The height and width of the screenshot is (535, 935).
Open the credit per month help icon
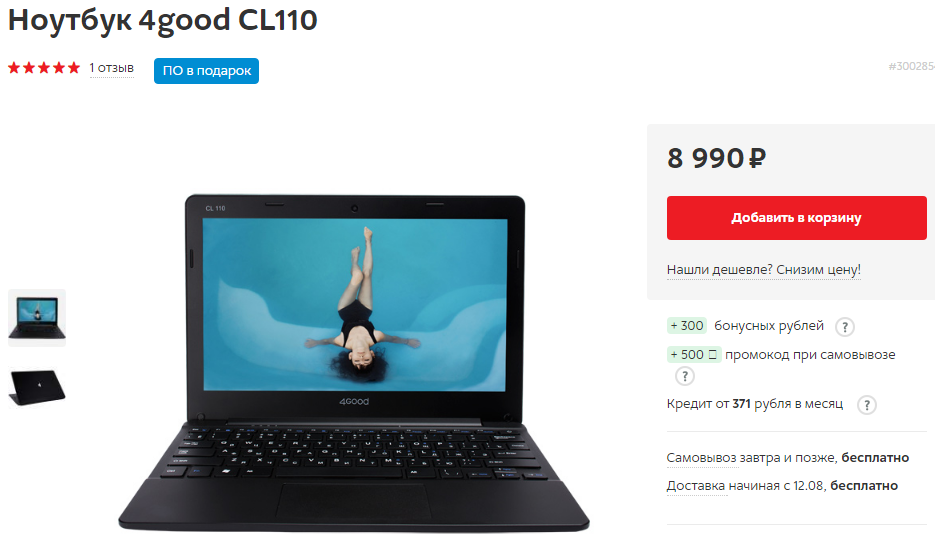[x=866, y=405]
